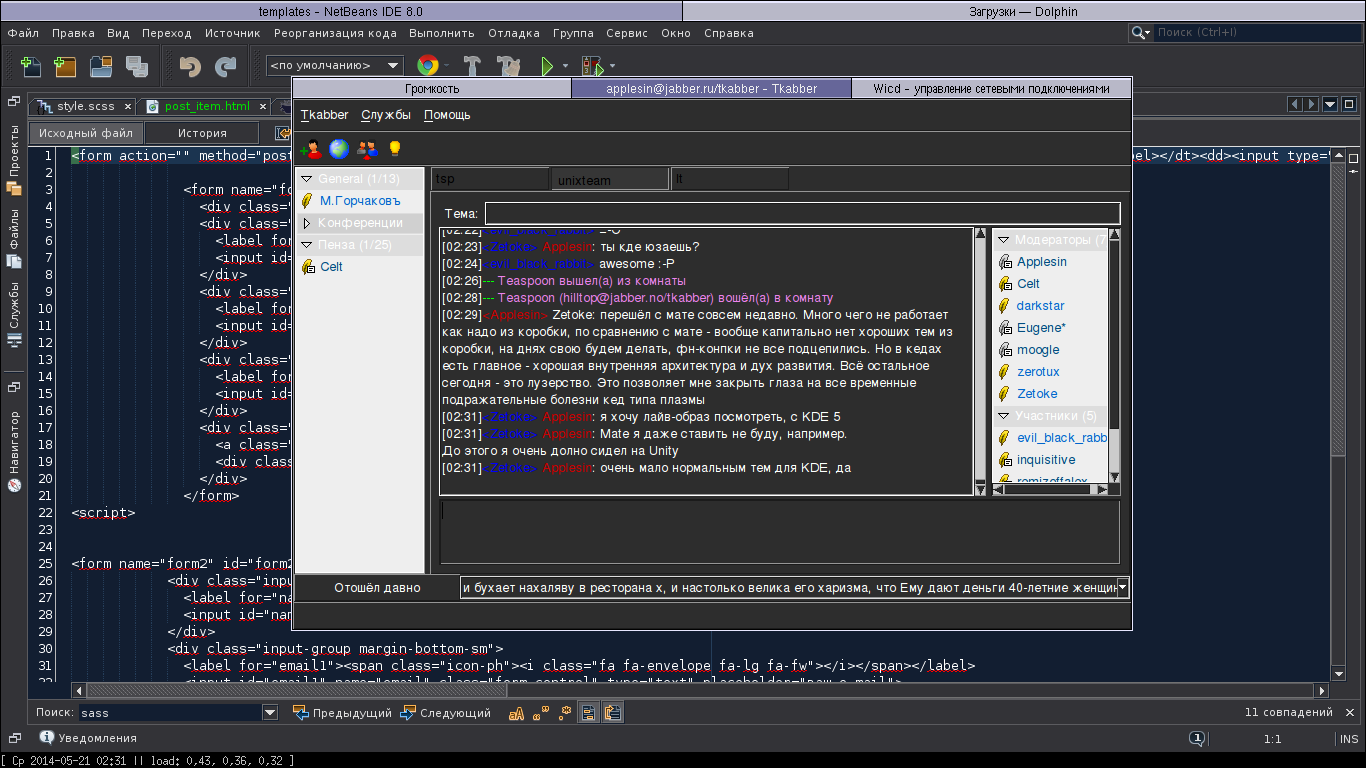Toggle whole words search option
This screenshot has width=1366, height=768.
pos(541,713)
